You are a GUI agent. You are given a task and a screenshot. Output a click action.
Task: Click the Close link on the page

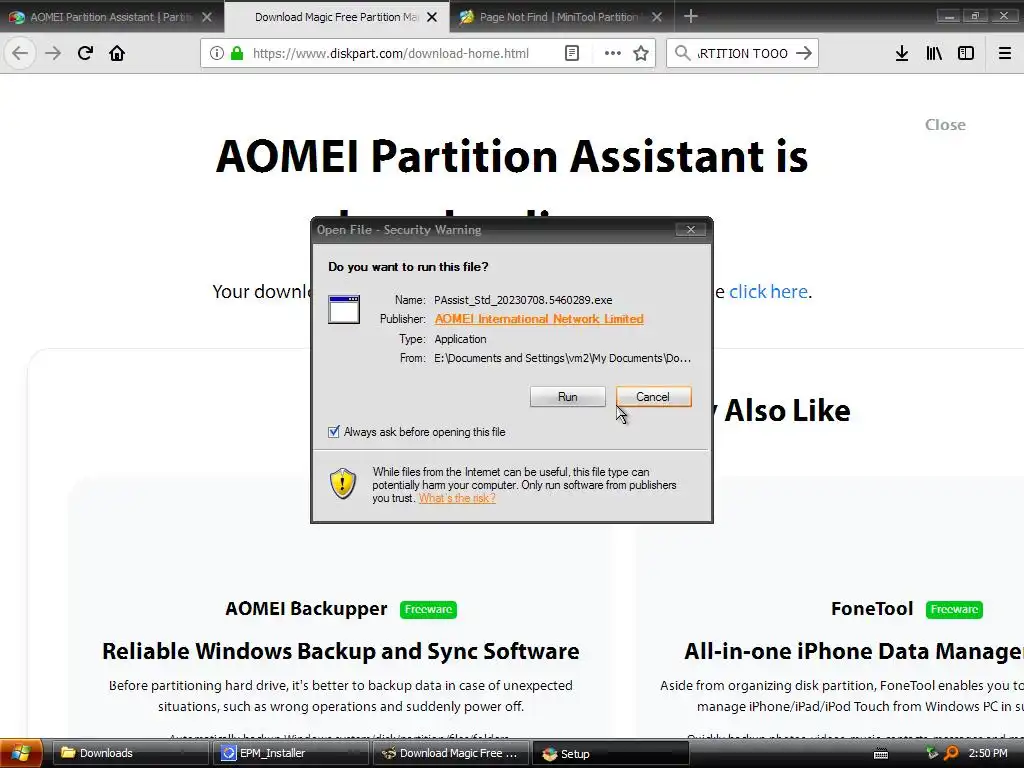tap(945, 125)
